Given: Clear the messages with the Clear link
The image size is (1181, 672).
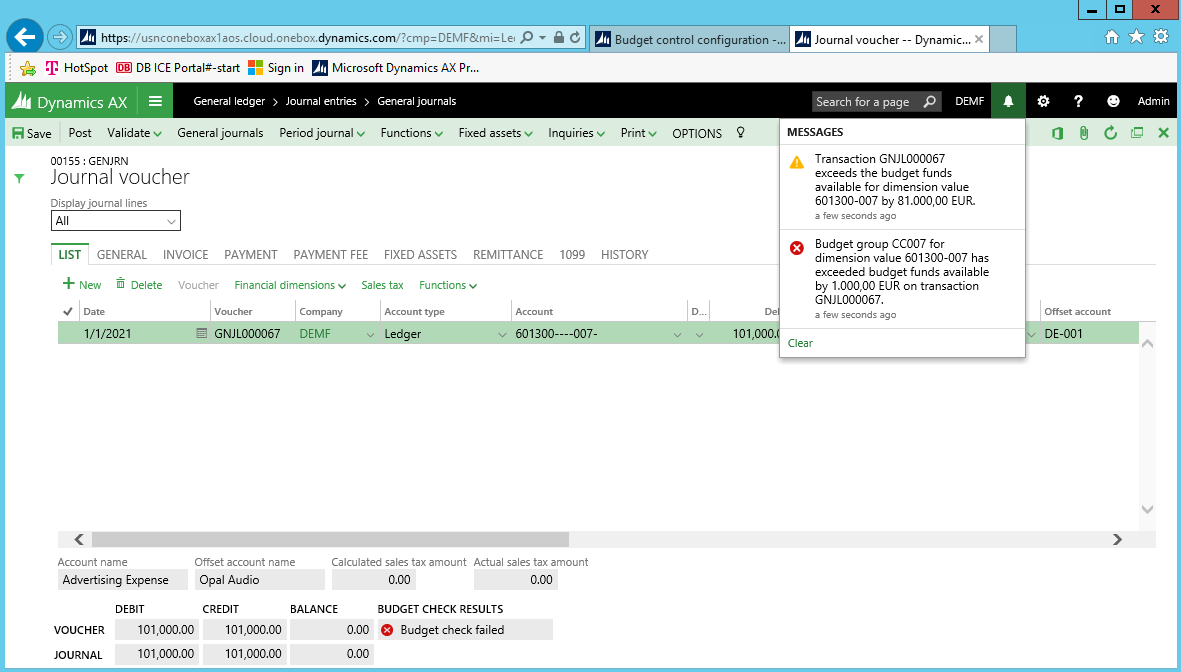Looking at the screenshot, I should (x=800, y=343).
